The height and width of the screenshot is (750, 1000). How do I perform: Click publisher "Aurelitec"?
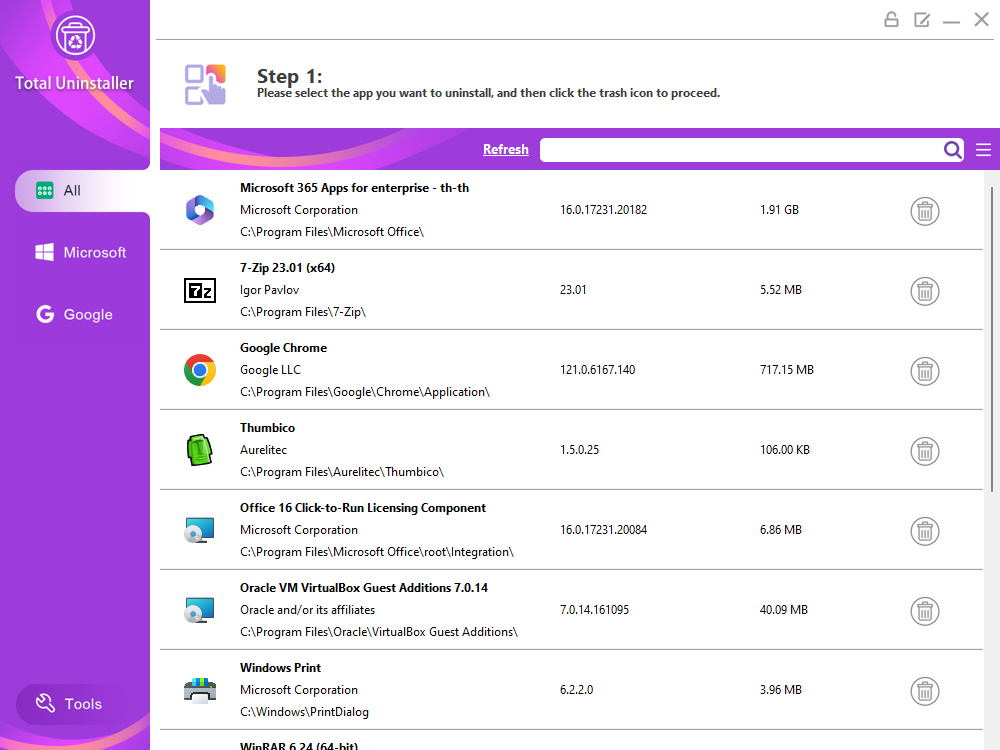click(263, 450)
